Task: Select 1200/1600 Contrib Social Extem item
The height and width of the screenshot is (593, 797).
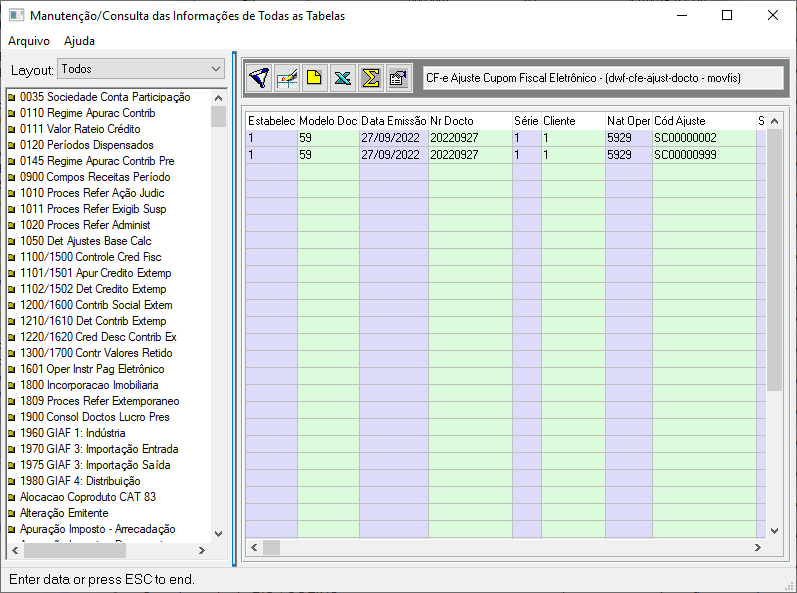Action: (x=96, y=305)
